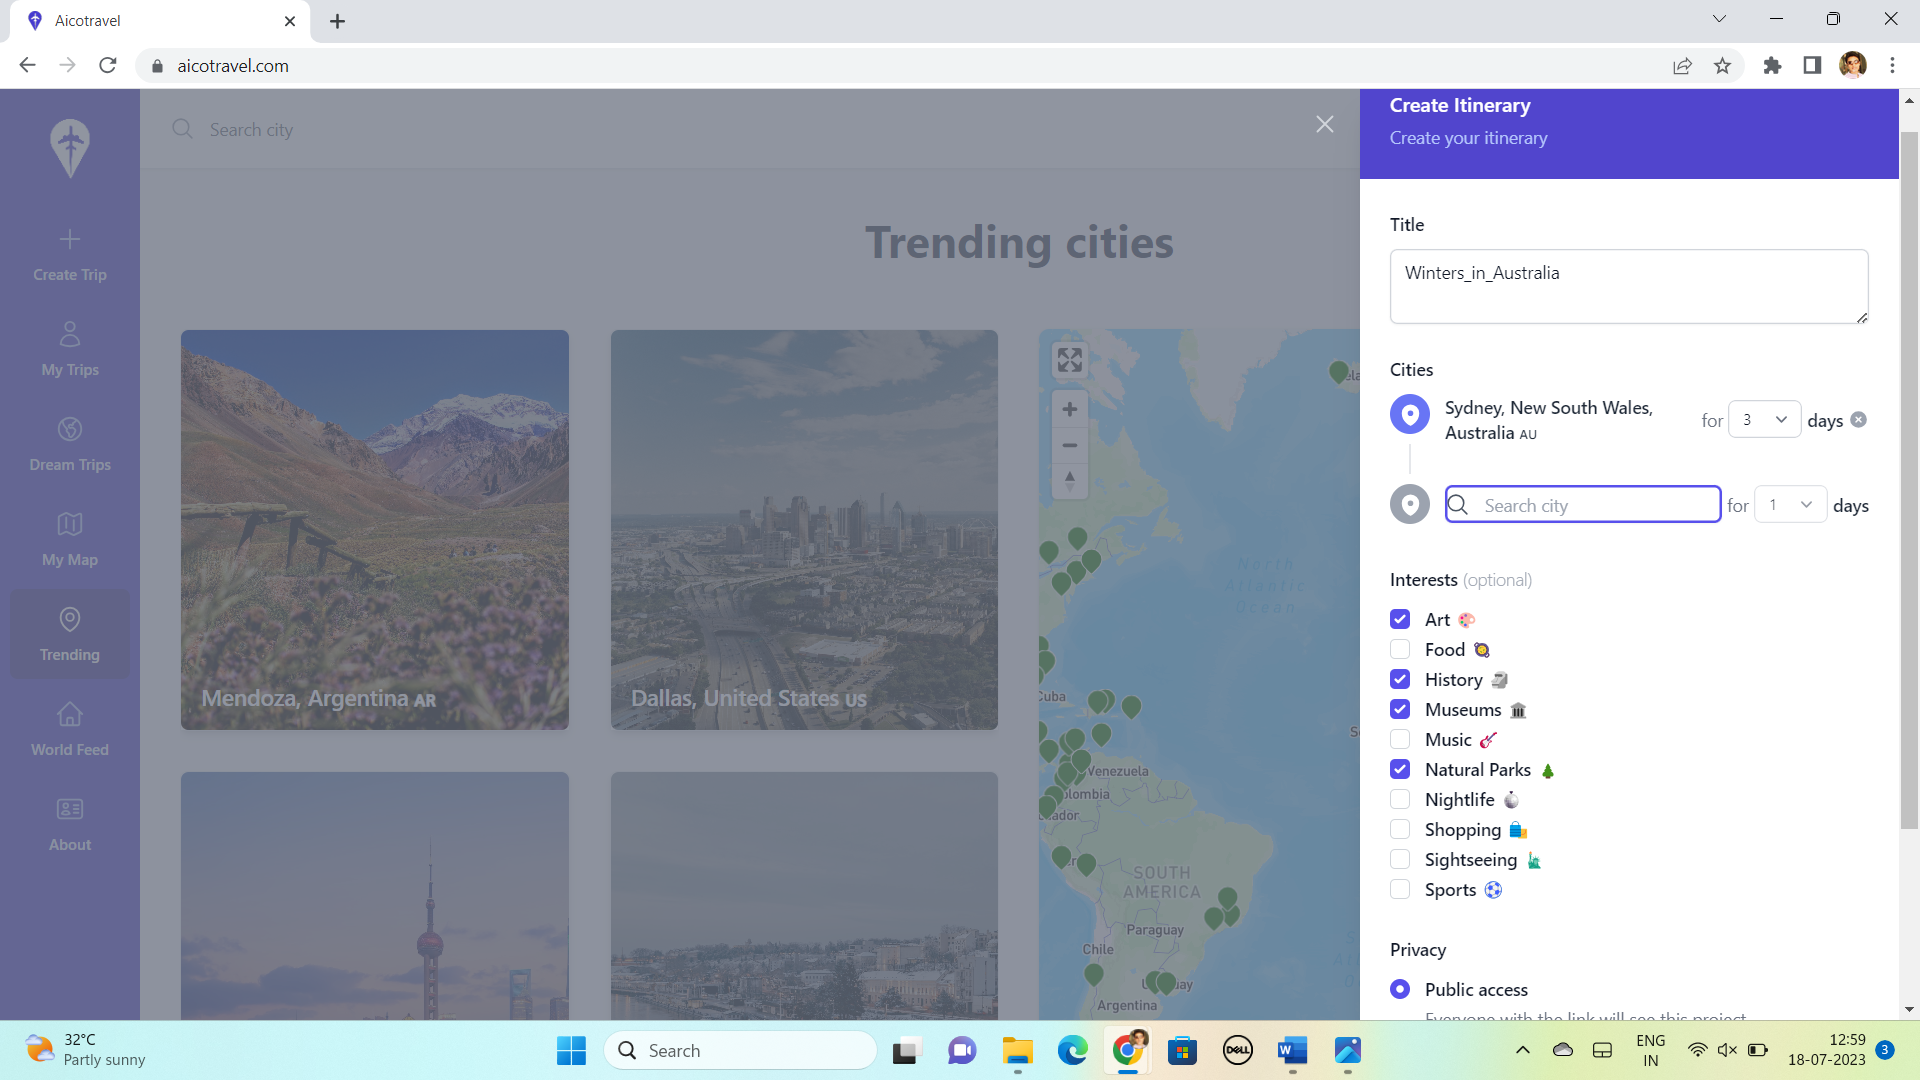
Task: Open Dallas, United States city card
Action: (804, 530)
